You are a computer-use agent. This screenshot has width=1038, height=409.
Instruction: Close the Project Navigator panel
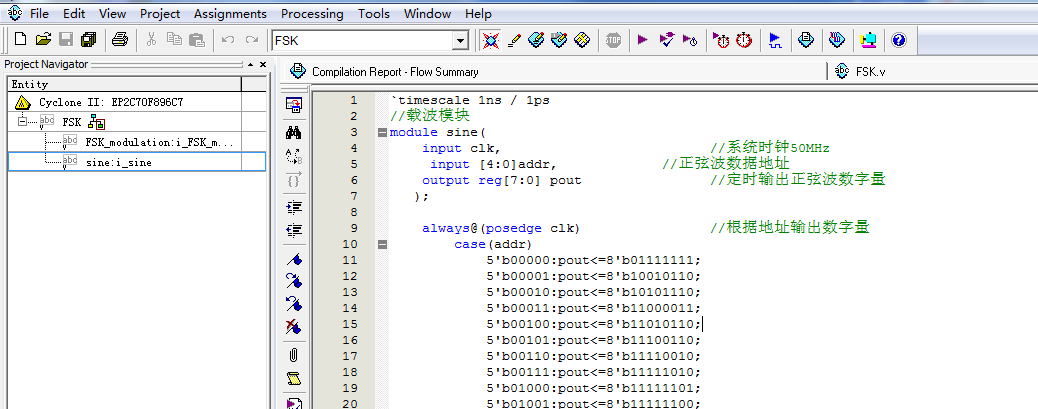click(x=262, y=64)
